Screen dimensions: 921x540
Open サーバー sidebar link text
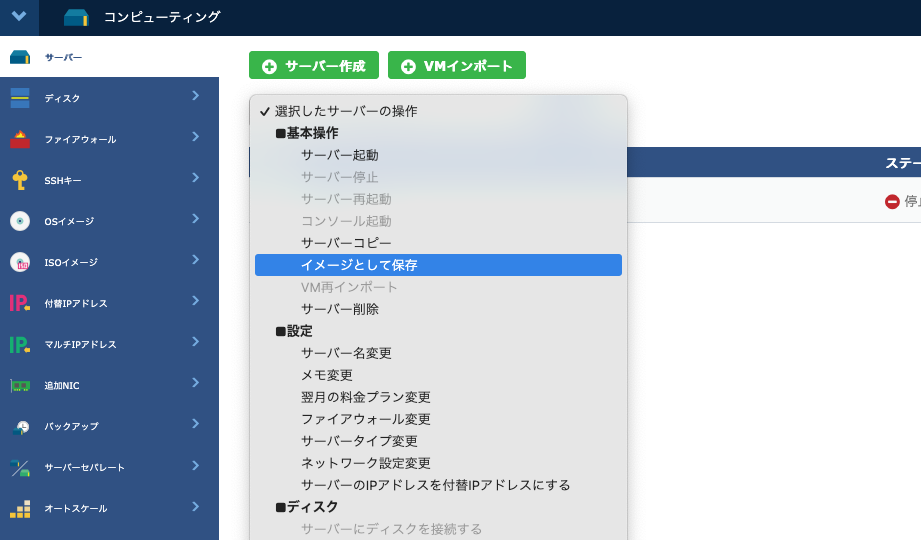63,58
